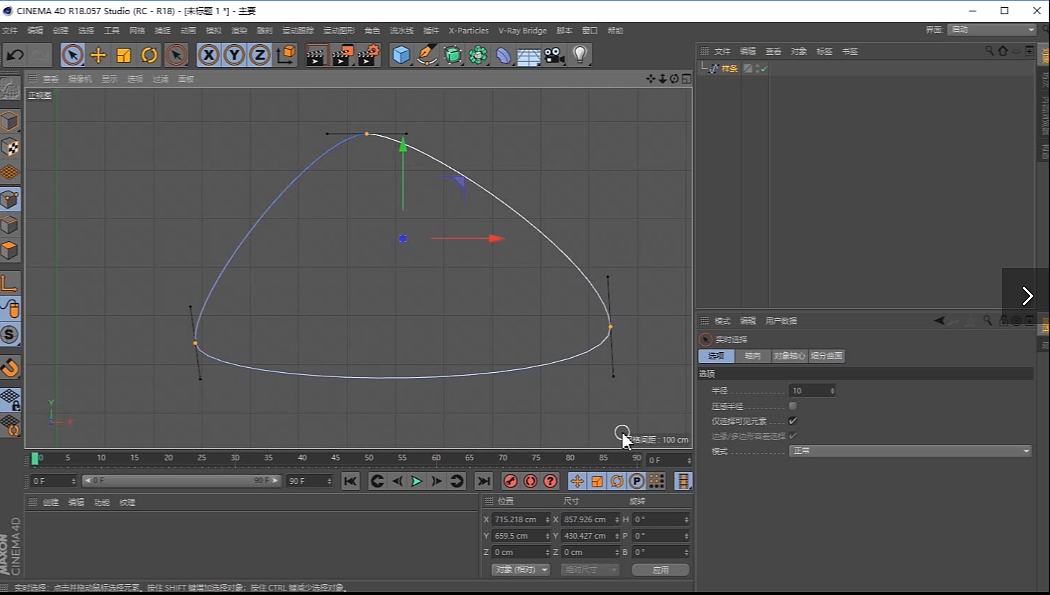Image resolution: width=1050 pixels, height=595 pixels.
Task: Click stepper of 90 F end frame
Action: [329, 481]
